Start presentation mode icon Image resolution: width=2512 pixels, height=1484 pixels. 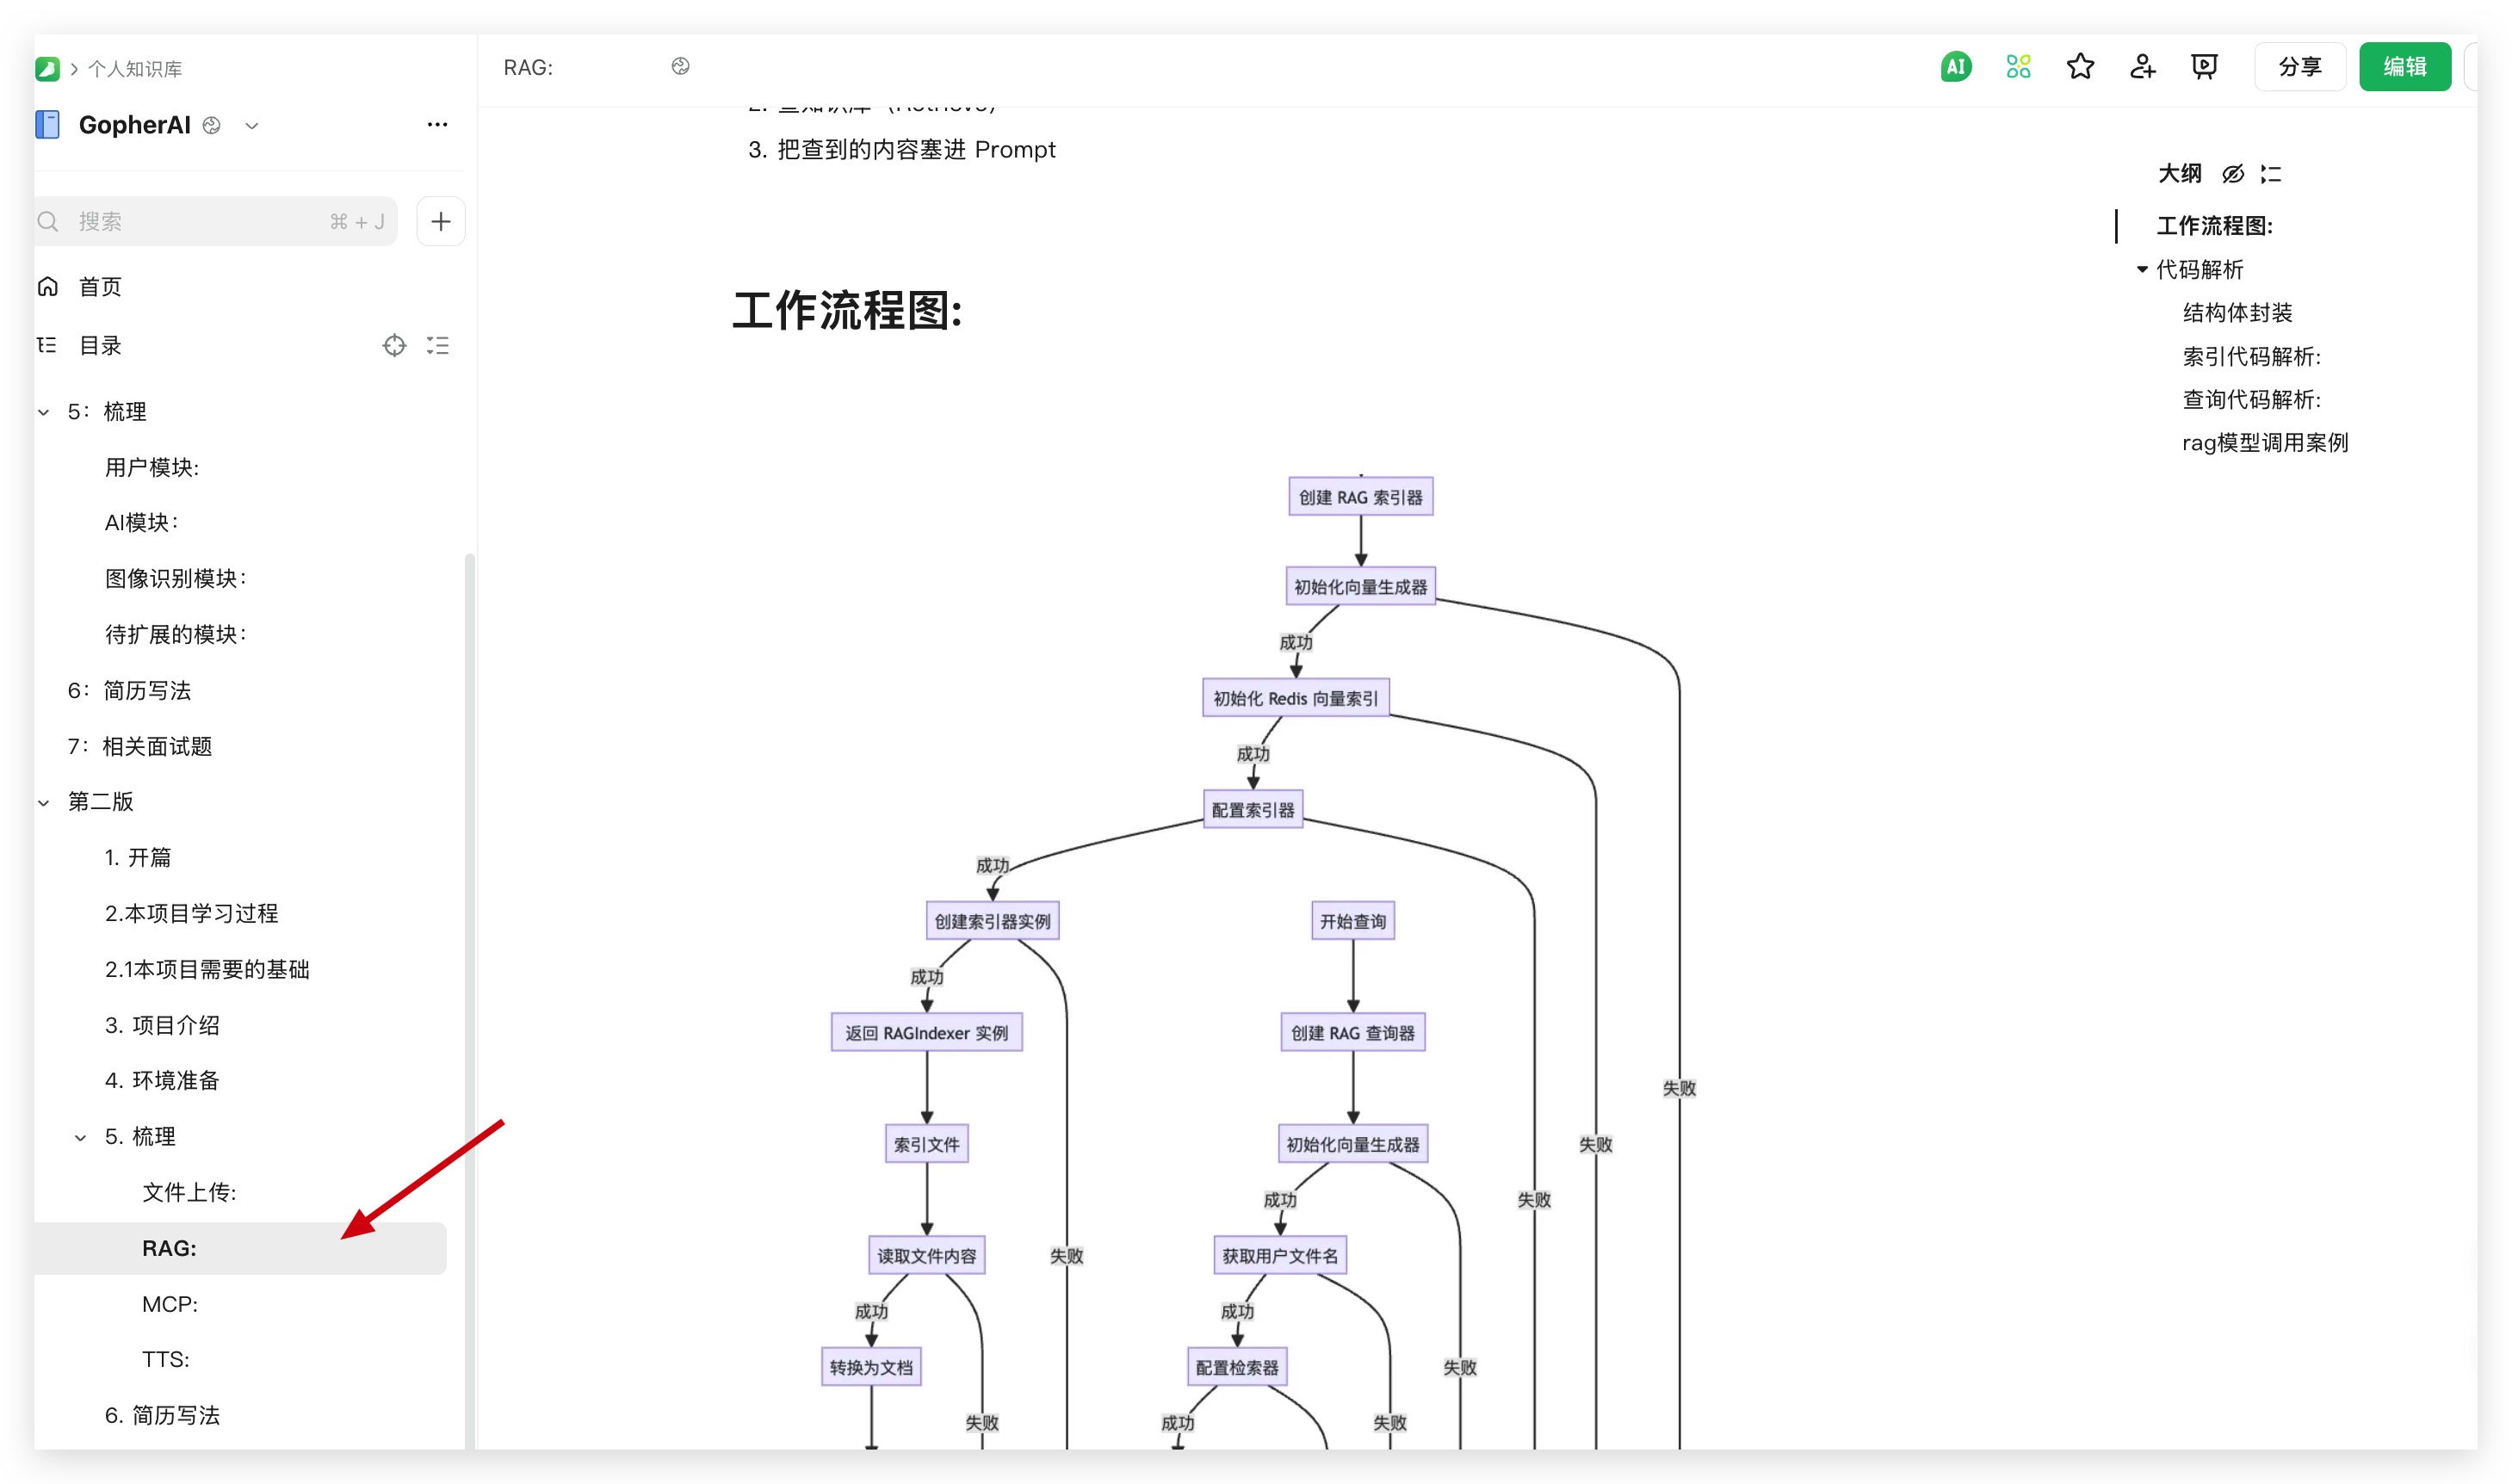[2204, 67]
